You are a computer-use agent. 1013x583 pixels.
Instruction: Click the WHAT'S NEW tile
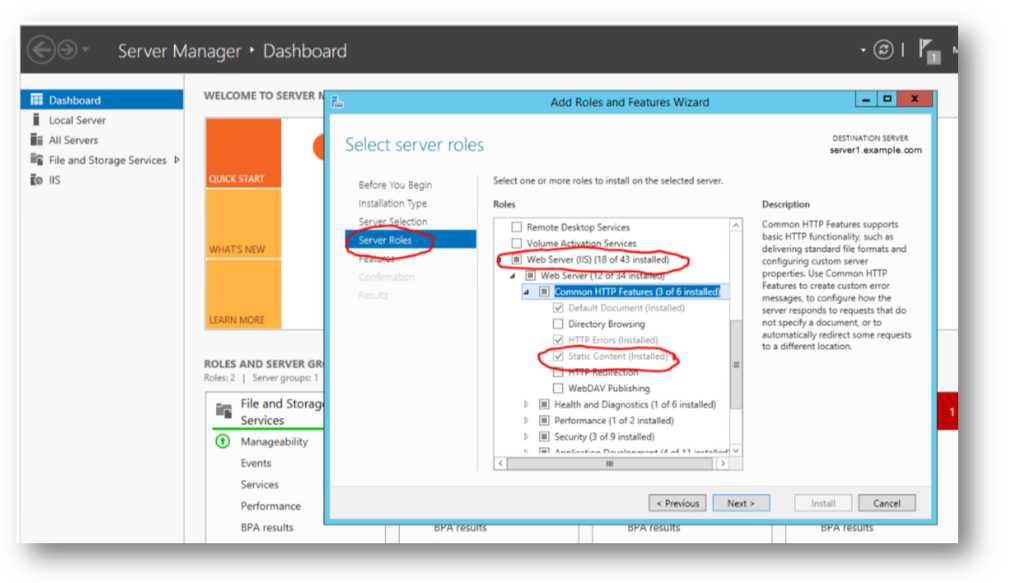coord(244,224)
